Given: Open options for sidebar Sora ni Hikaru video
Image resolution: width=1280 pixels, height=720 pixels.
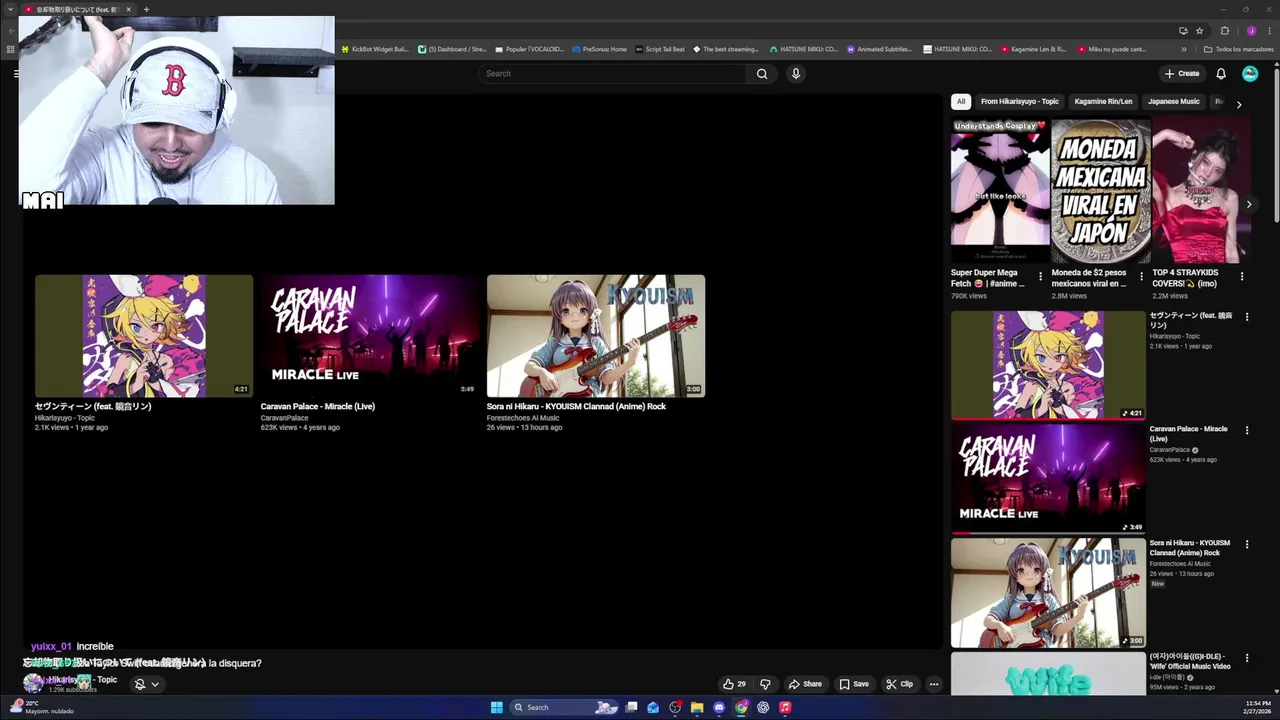Looking at the screenshot, I should tap(1246, 545).
